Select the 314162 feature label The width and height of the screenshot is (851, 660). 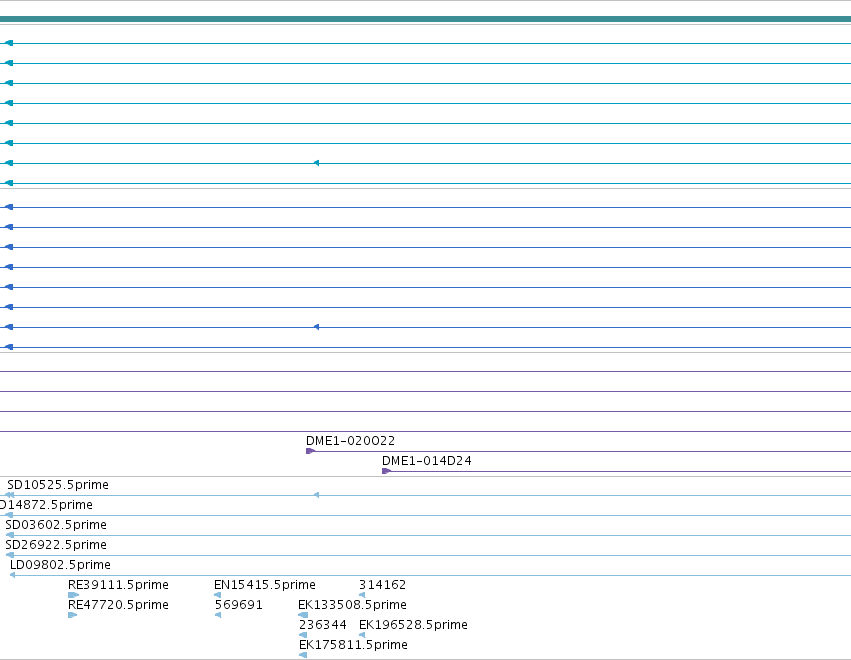[383, 585]
